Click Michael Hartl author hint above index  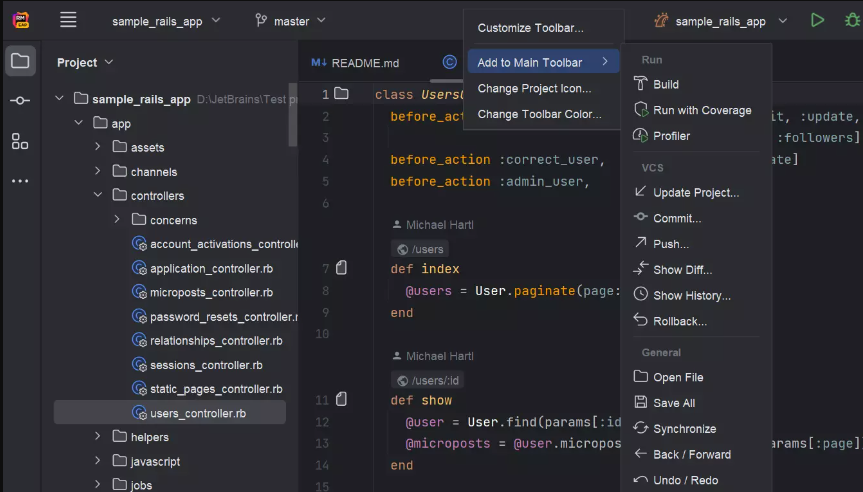pos(439,225)
